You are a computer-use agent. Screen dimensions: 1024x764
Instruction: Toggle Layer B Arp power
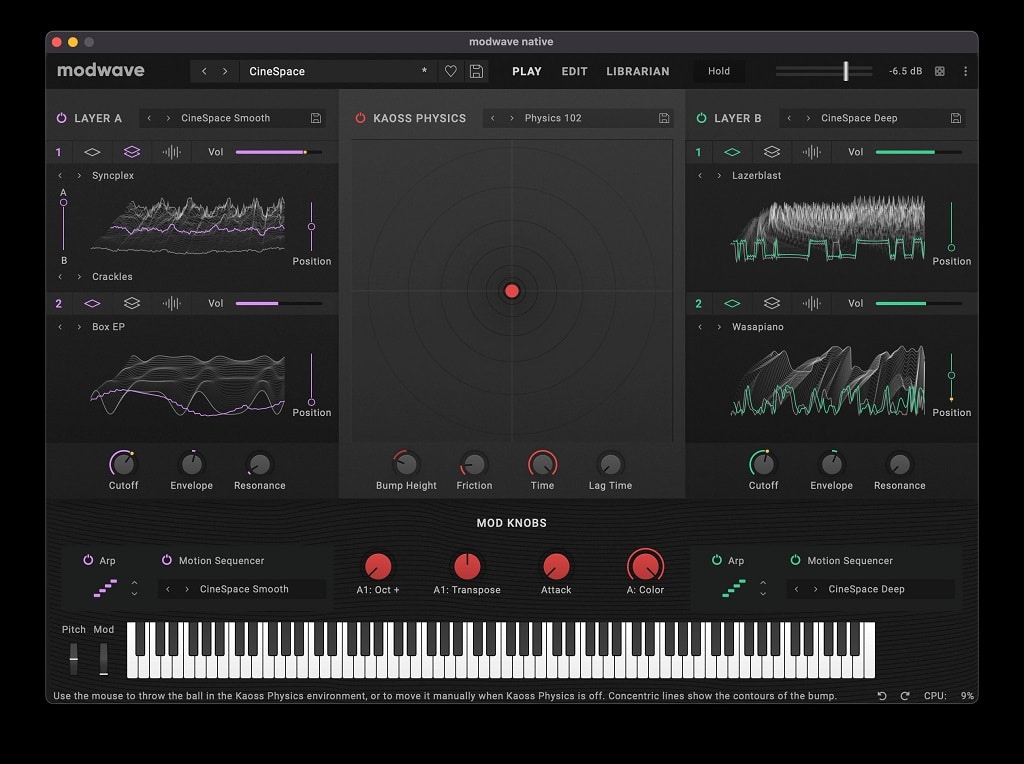coord(716,560)
